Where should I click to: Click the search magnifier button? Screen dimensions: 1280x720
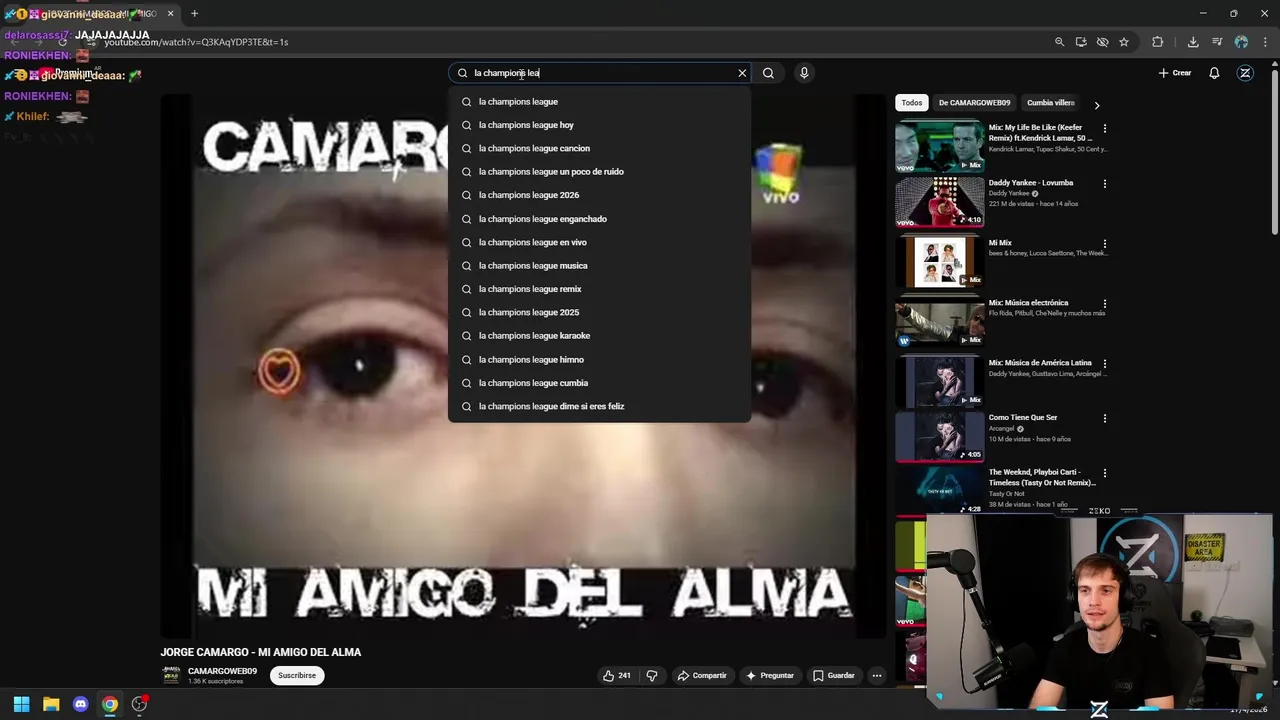pos(768,73)
